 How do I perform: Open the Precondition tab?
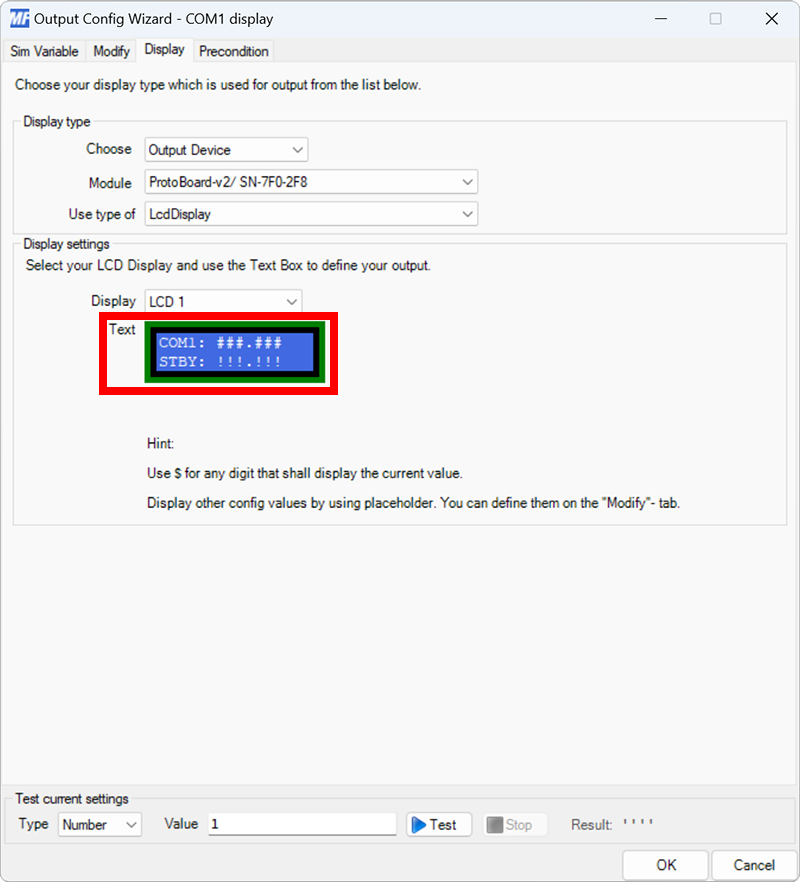point(233,51)
